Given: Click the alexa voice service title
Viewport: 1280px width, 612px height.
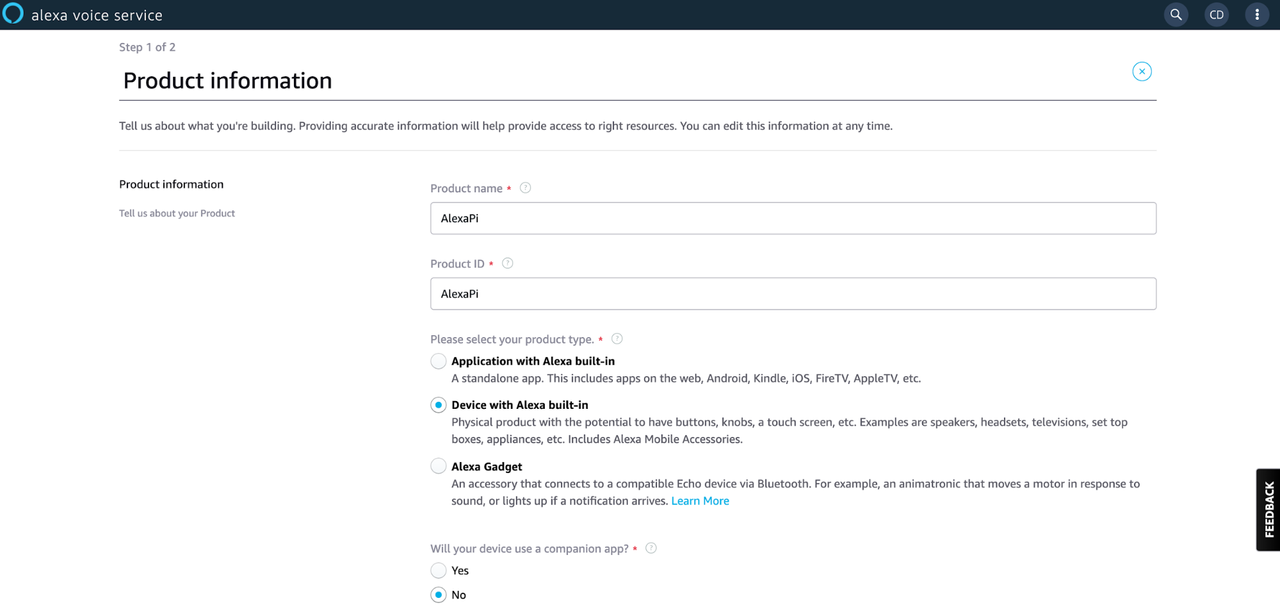Looking at the screenshot, I should (97, 15).
